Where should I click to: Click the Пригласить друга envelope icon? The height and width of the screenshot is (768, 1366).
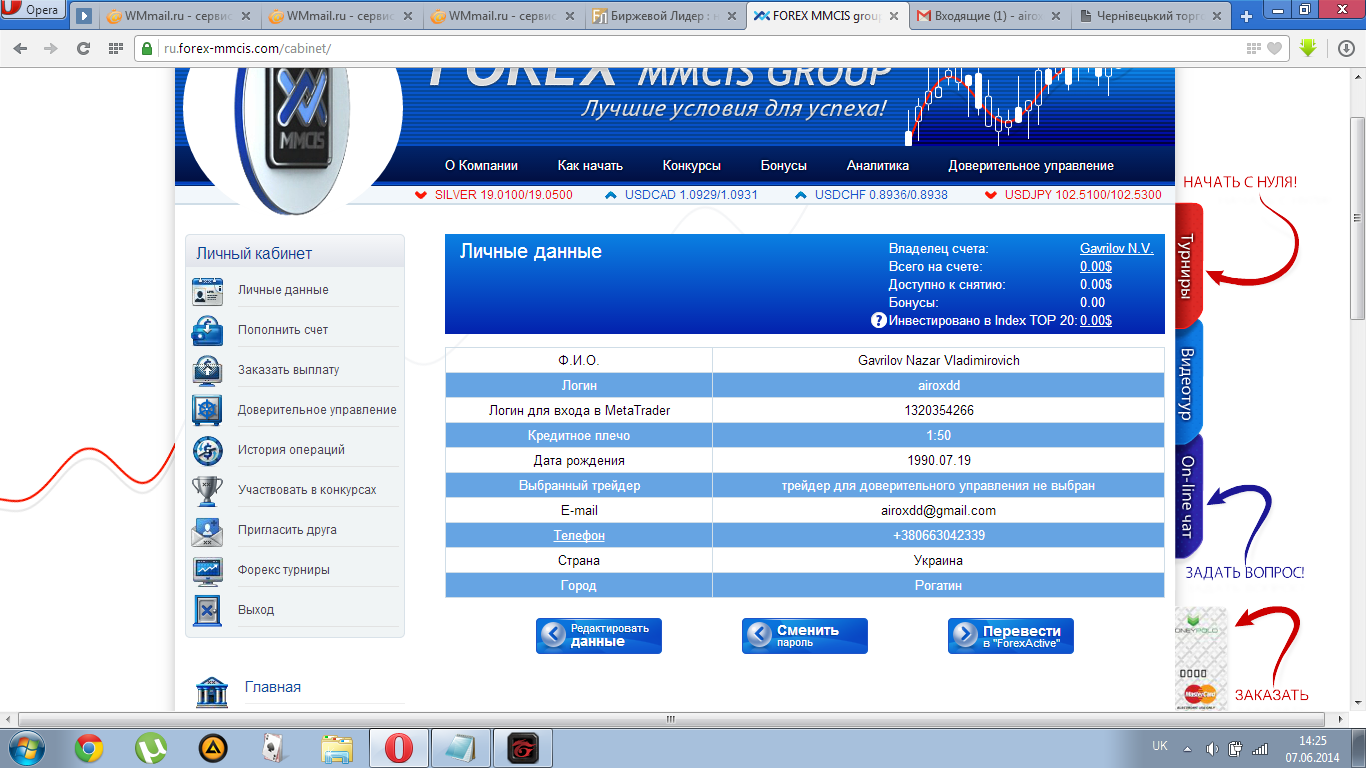[x=207, y=530]
